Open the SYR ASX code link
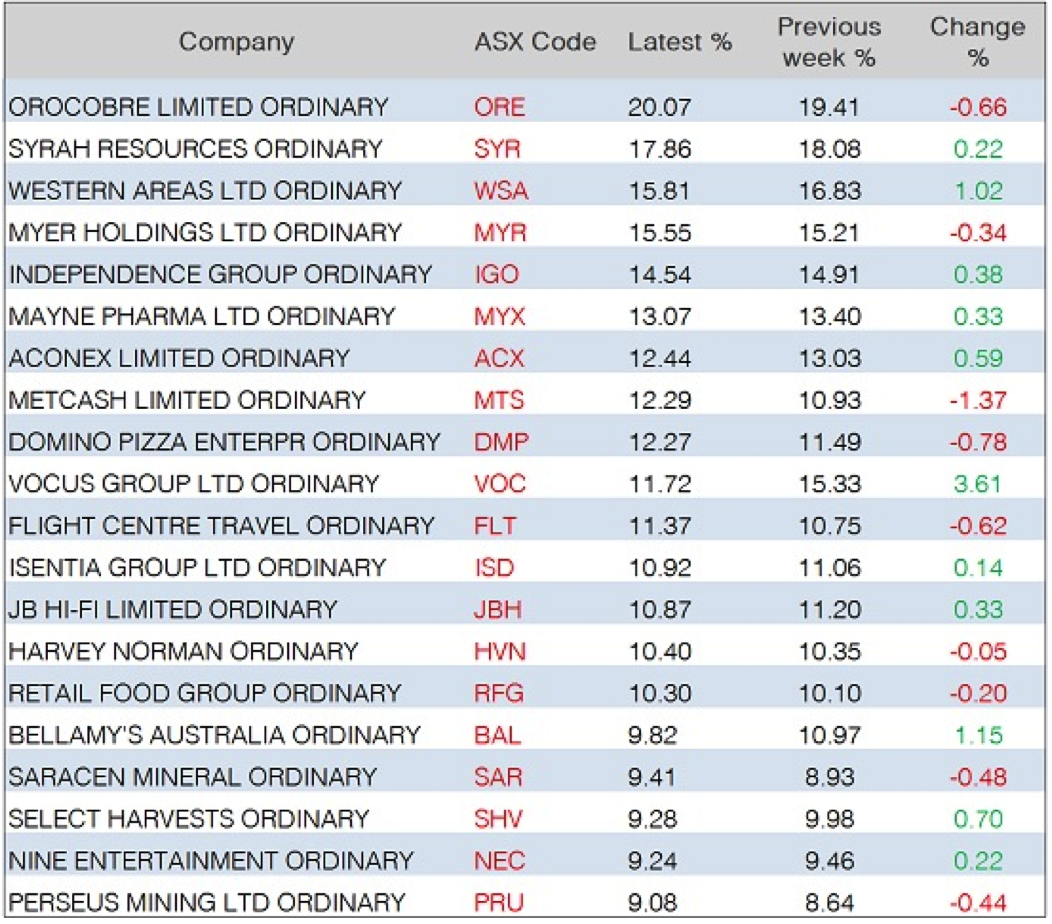1052x924 pixels. click(x=498, y=149)
